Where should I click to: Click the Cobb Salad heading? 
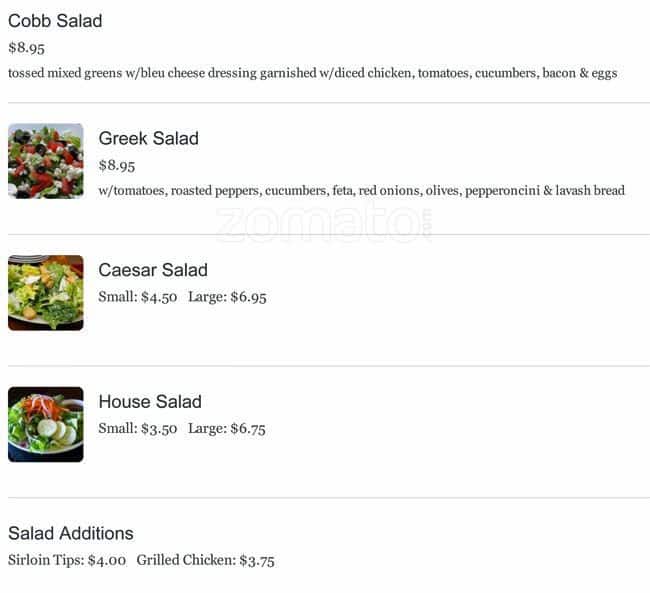pos(55,21)
